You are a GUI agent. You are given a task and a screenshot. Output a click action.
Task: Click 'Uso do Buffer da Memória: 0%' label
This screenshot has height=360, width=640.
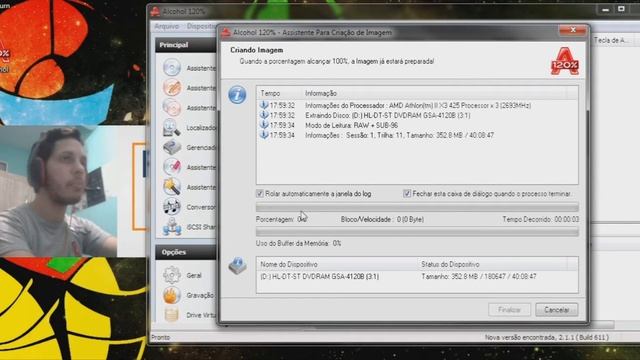click(x=298, y=243)
